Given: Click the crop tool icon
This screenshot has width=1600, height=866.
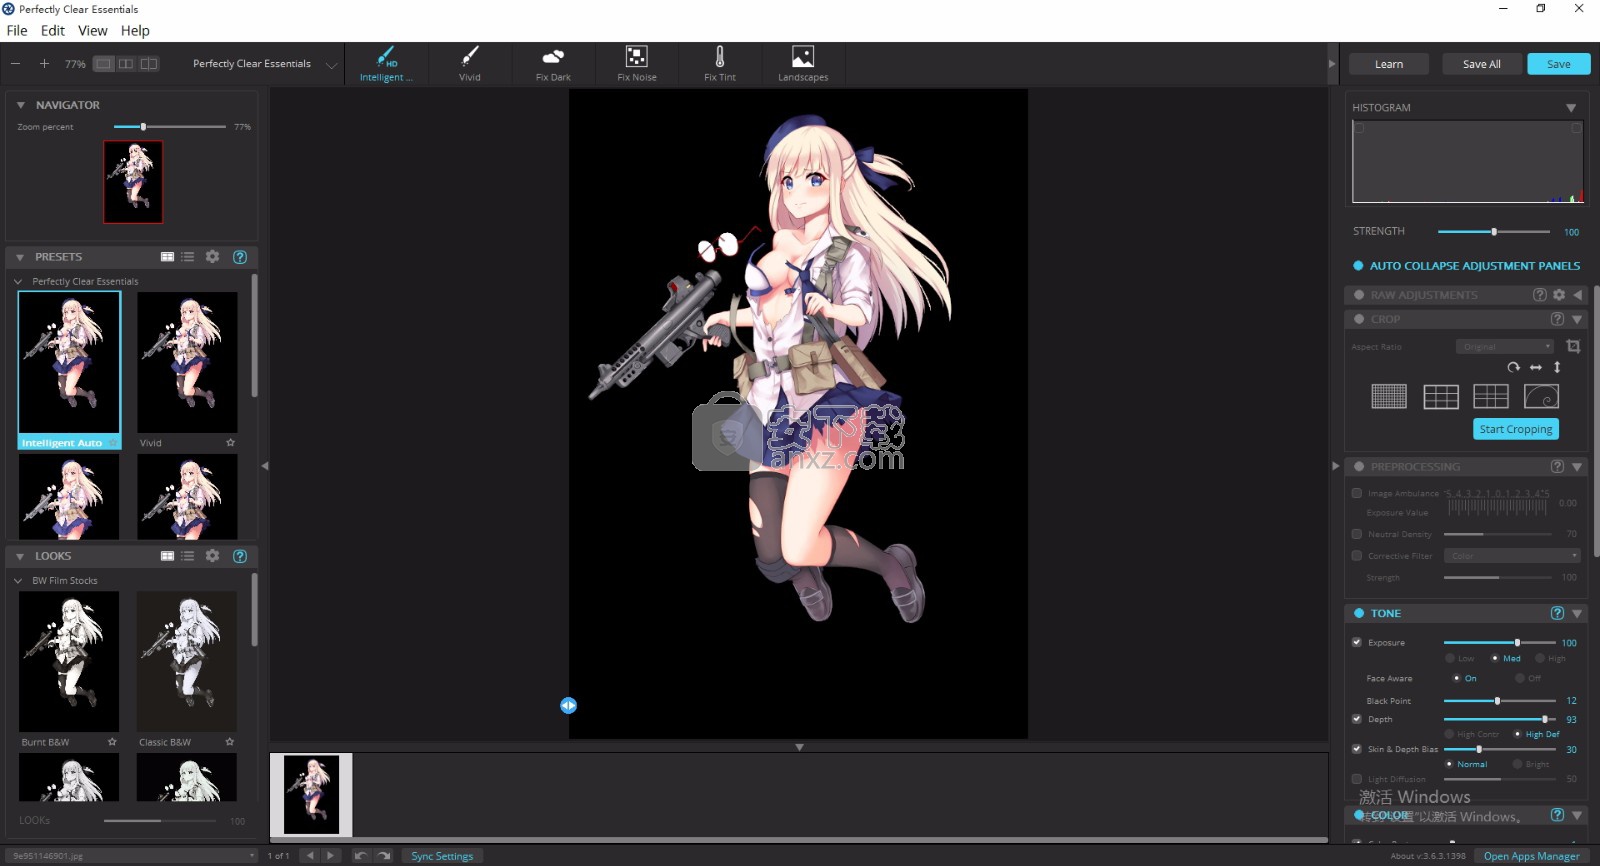Looking at the screenshot, I should pyautogui.click(x=1573, y=346).
